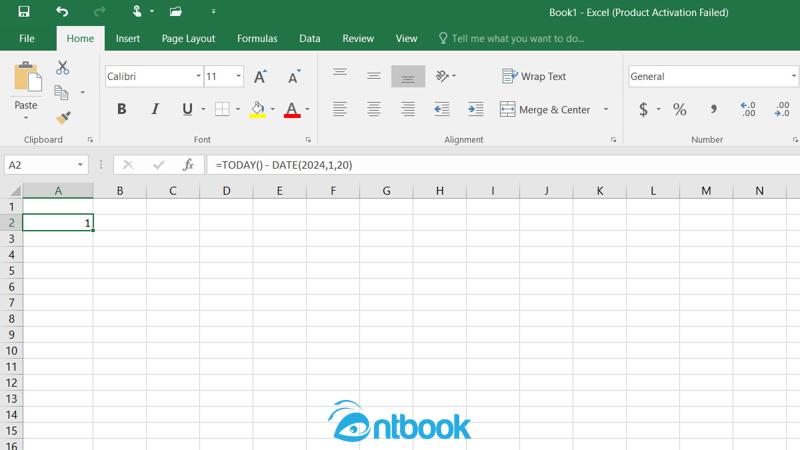Toggle the highlighted Bottom Align button
Image resolution: width=800 pixels, height=450 pixels.
408,76
